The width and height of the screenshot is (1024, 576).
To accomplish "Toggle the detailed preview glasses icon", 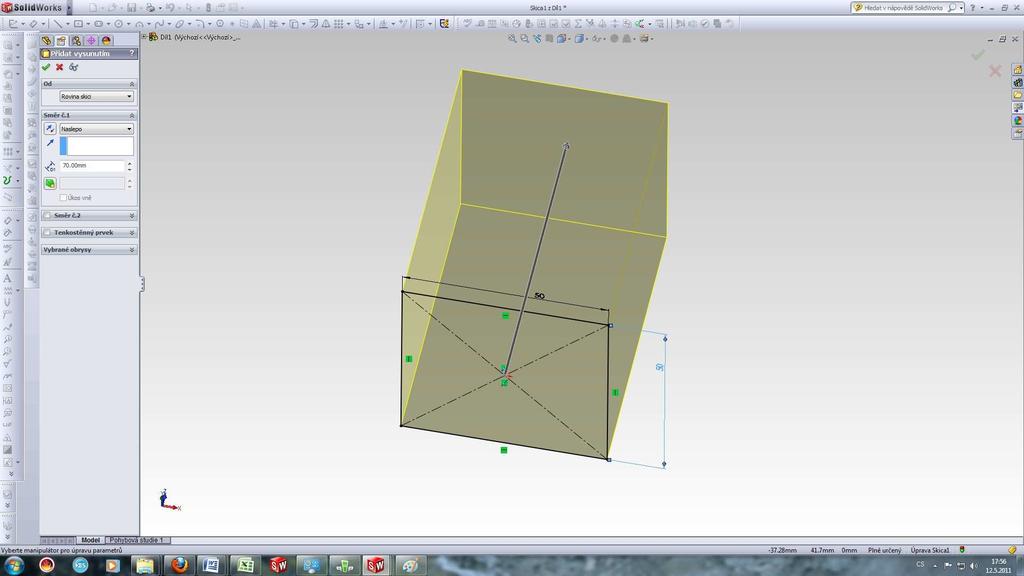I will click(x=74, y=67).
